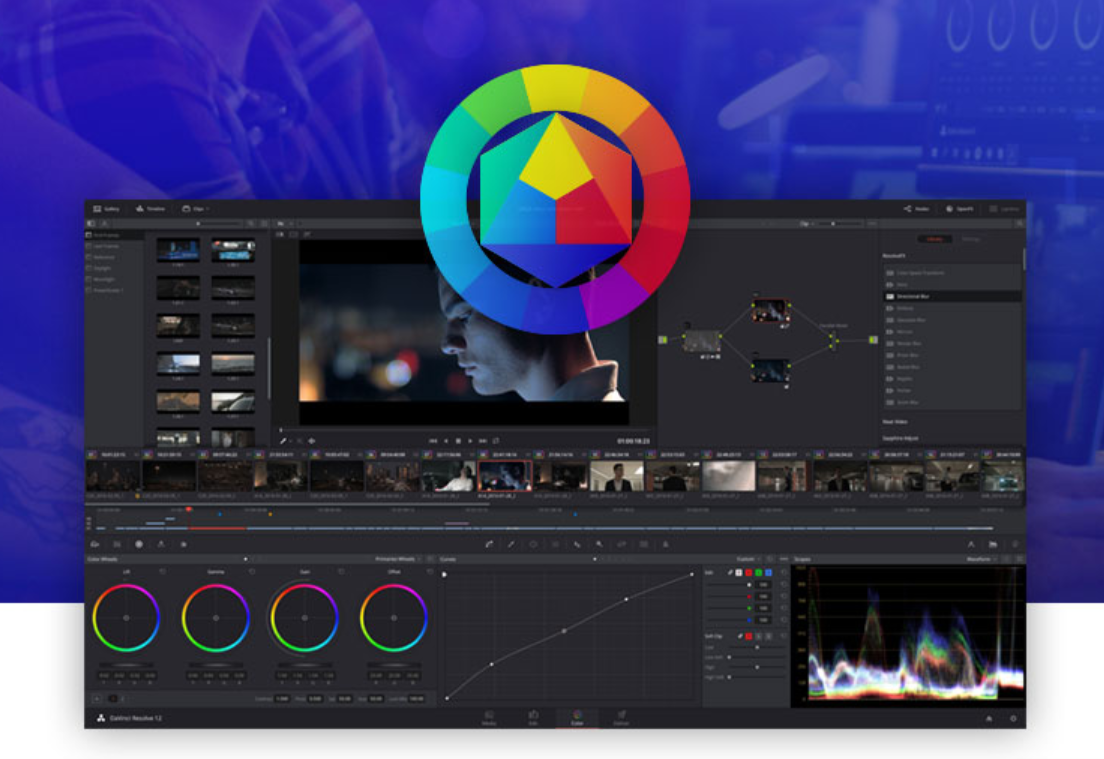The width and height of the screenshot is (1104, 759).
Task: Open the Blur palette icon
Action: click(577, 544)
